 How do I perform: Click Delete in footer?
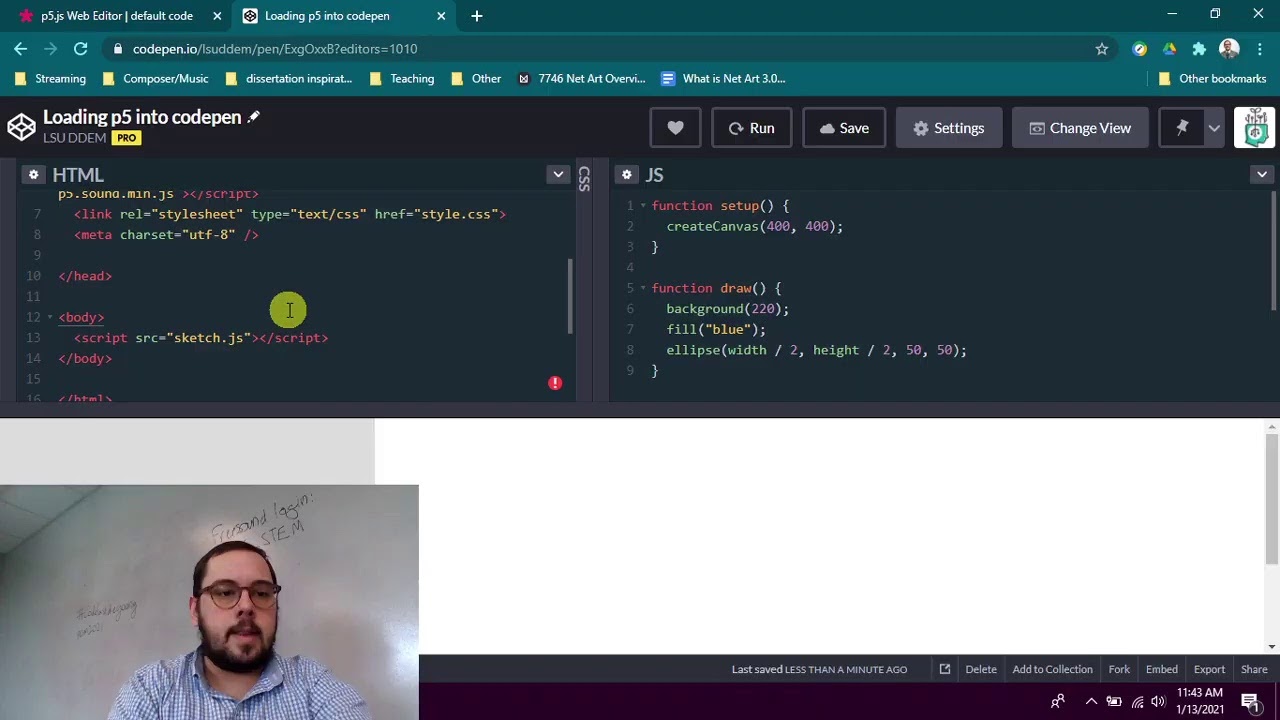point(981,669)
